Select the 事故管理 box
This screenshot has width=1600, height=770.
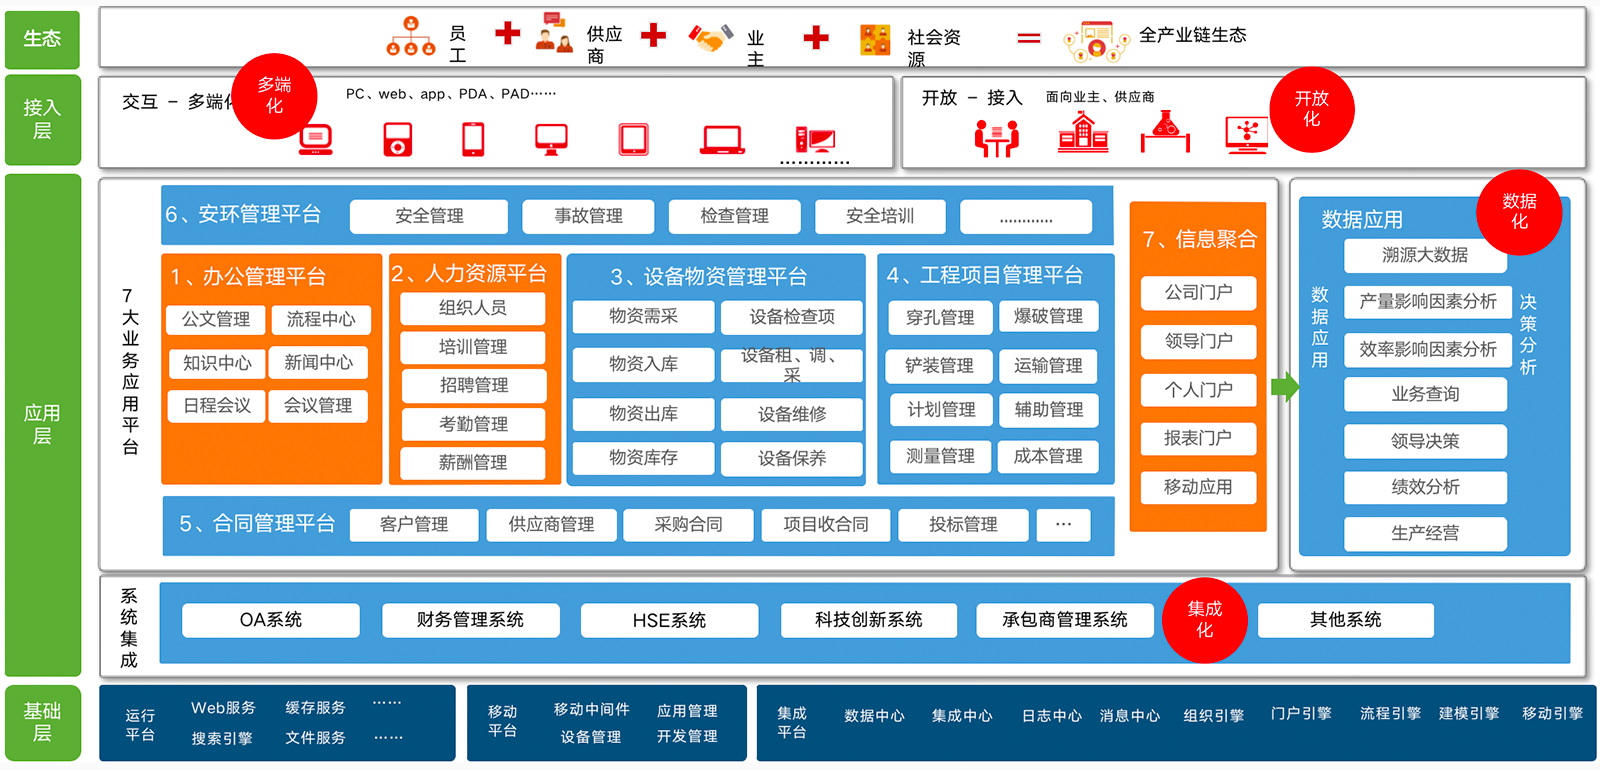[588, 216]
